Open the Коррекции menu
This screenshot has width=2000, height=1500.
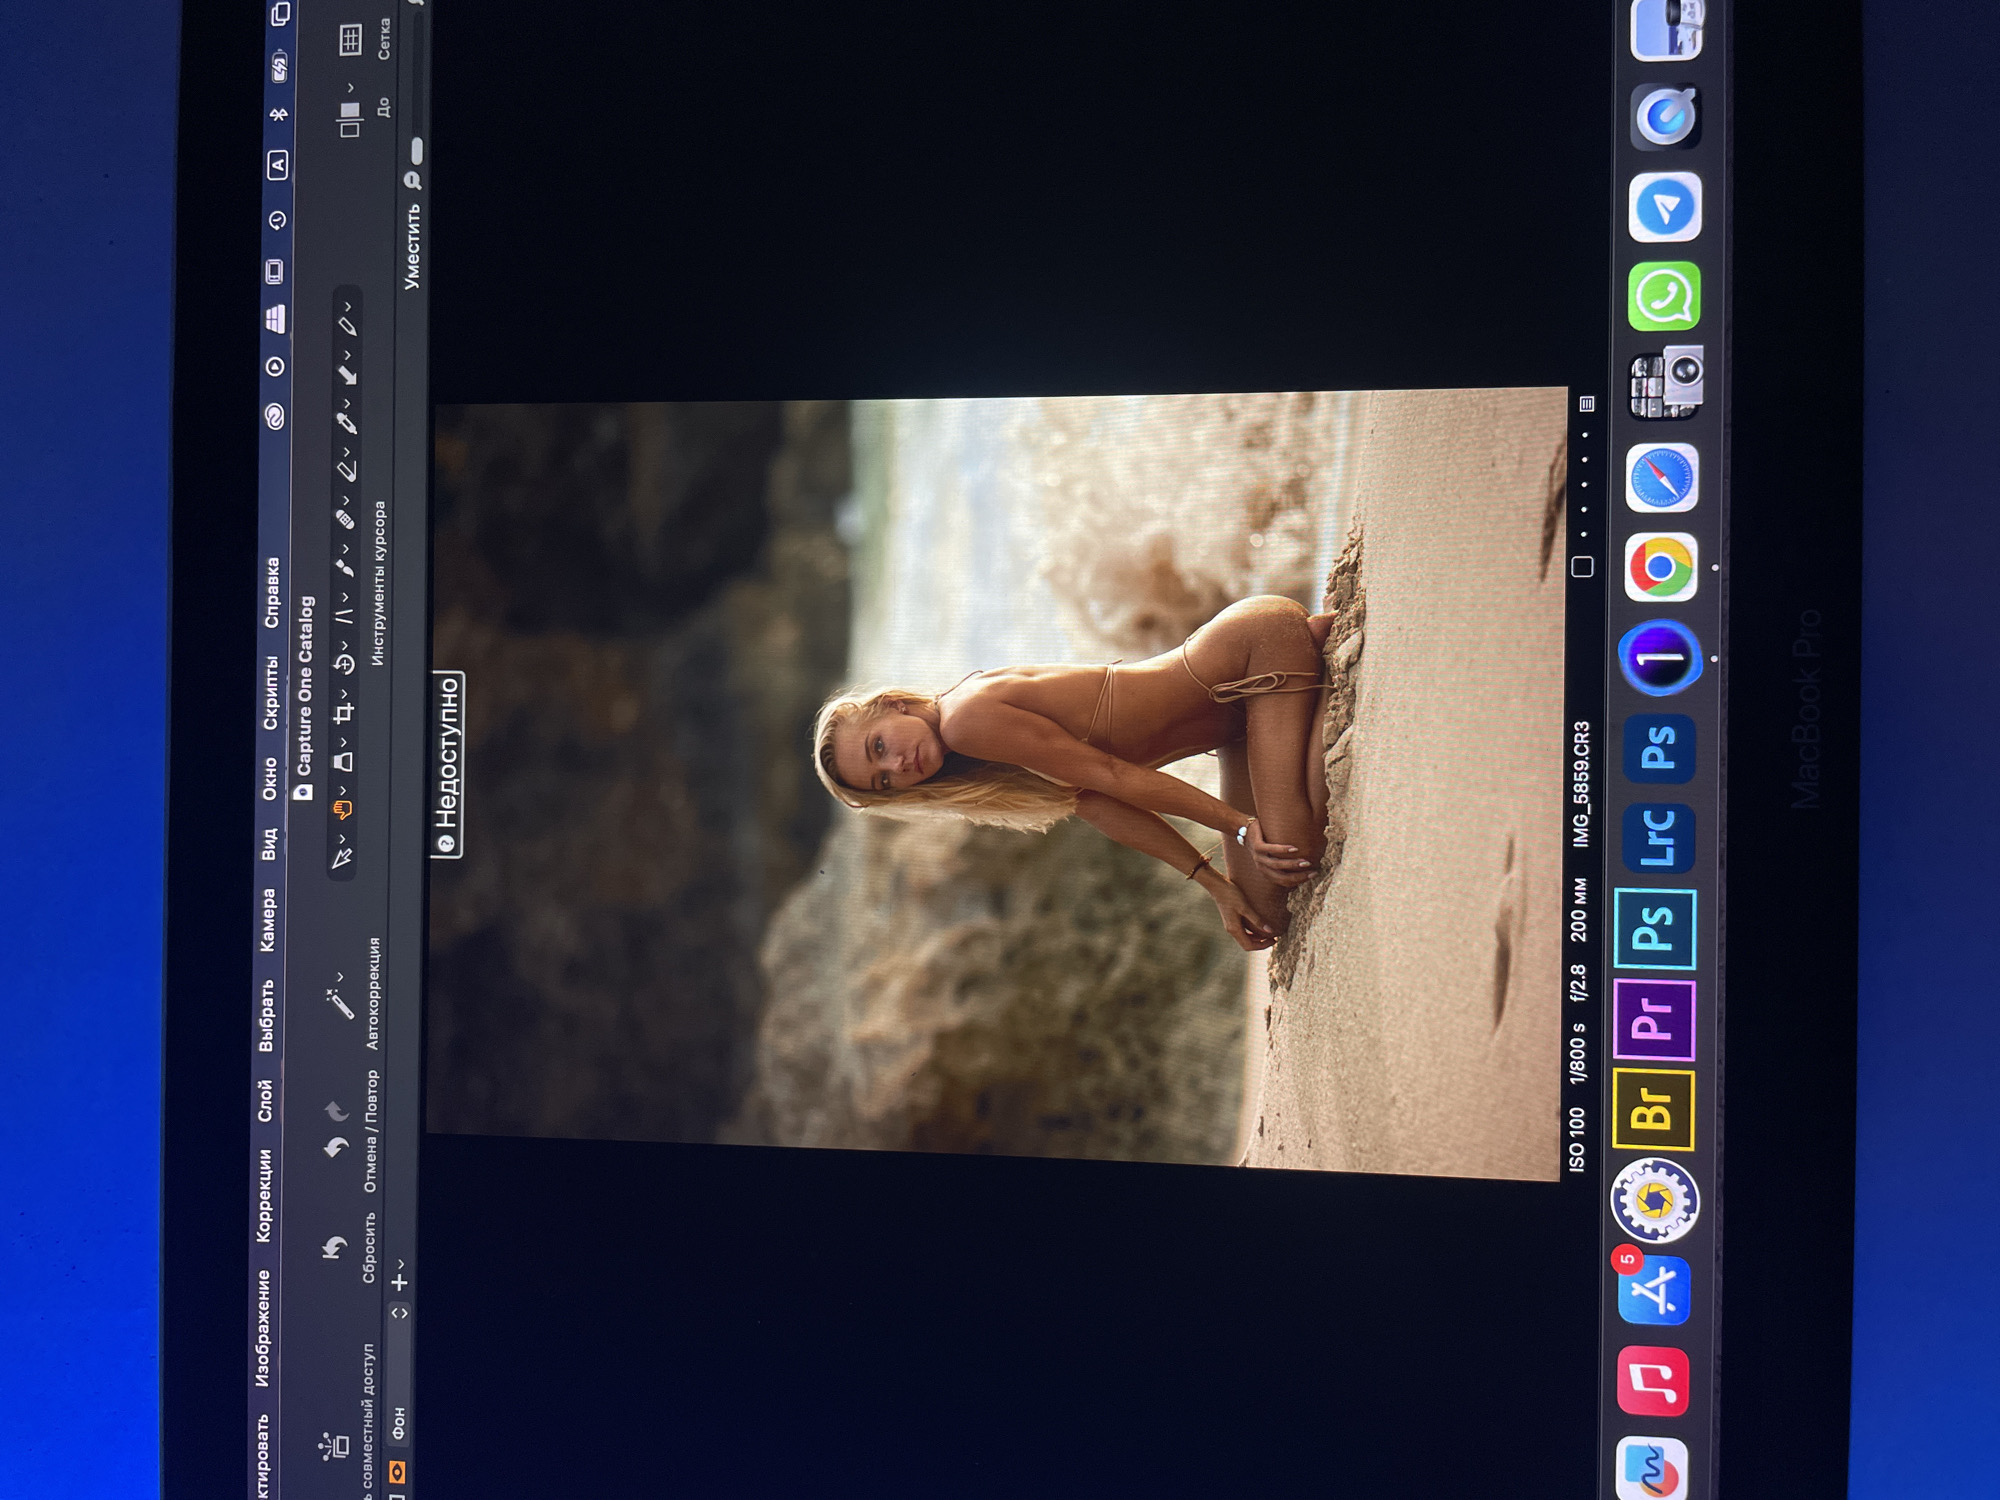point(264,1196)
